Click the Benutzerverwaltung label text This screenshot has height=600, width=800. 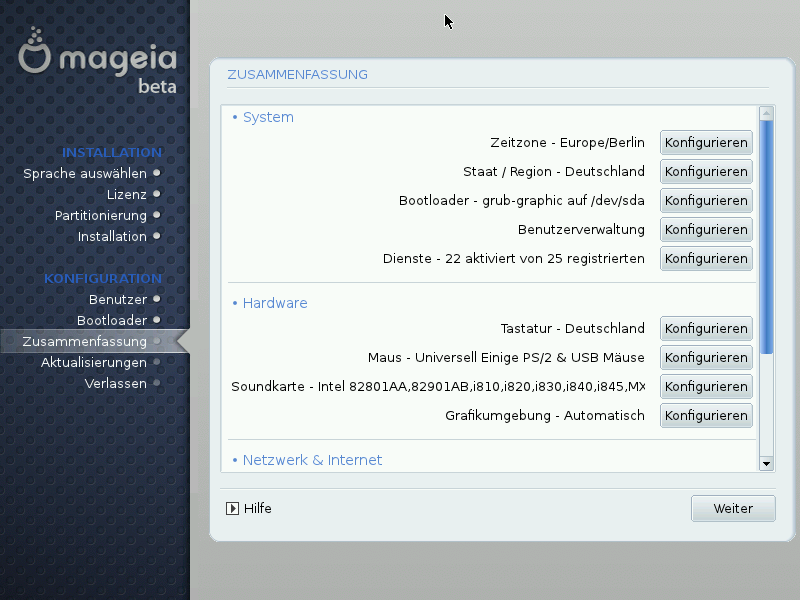[581, 230]
